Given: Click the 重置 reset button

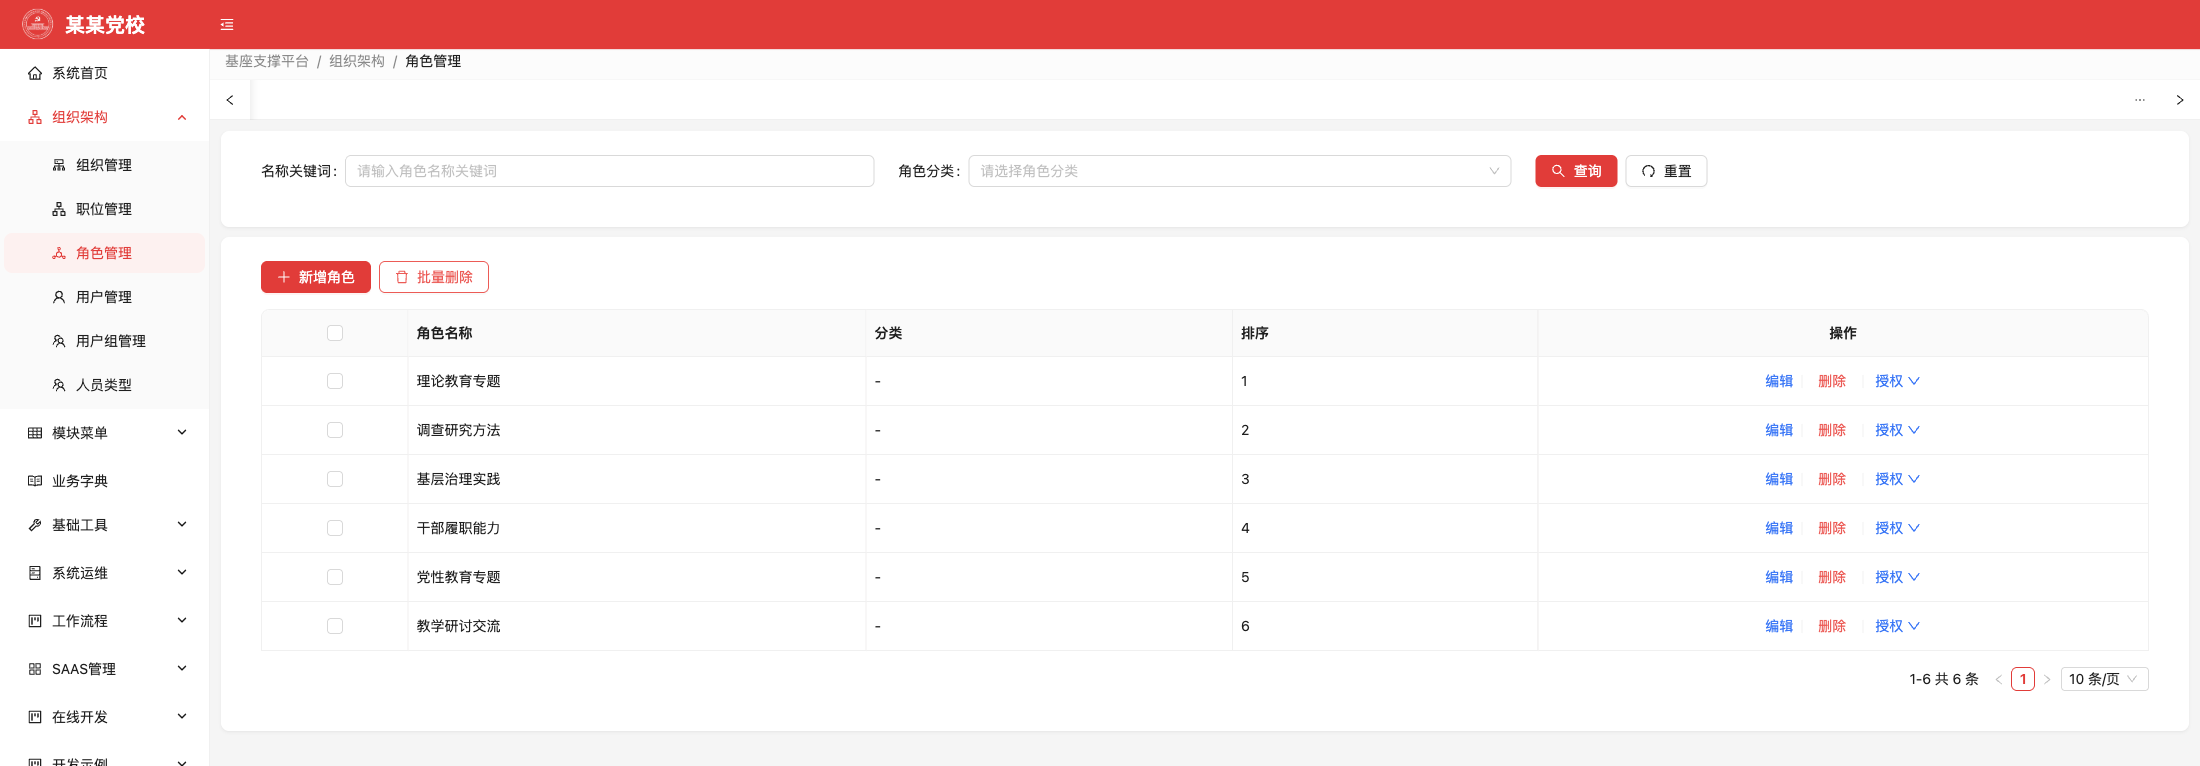Looking at the screenshot, I should (x=1666, y=171).
